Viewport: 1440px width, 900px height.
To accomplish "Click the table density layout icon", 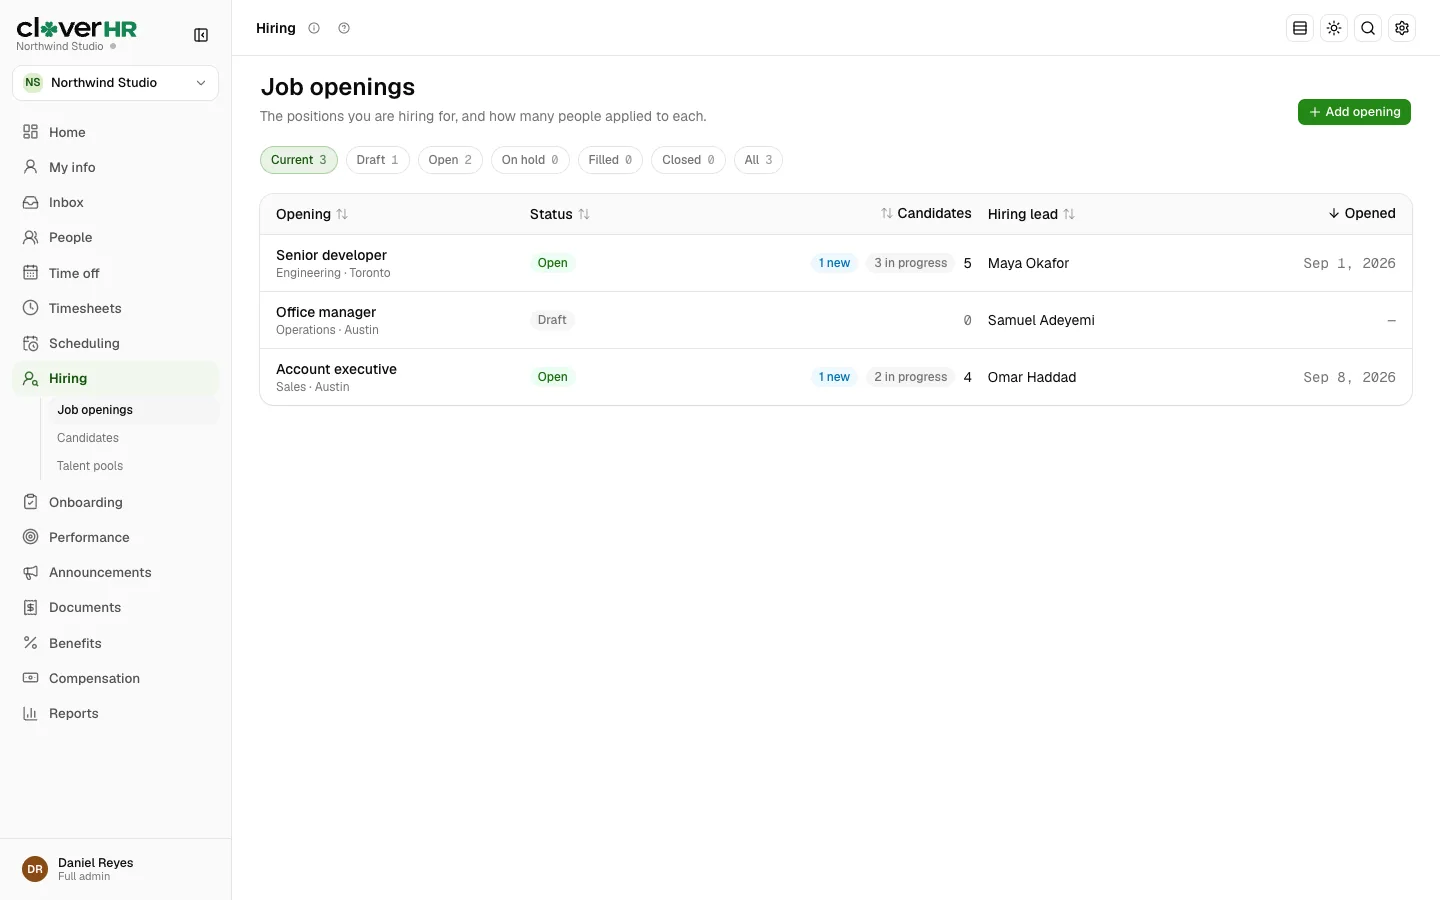I will coord(1300,28).
